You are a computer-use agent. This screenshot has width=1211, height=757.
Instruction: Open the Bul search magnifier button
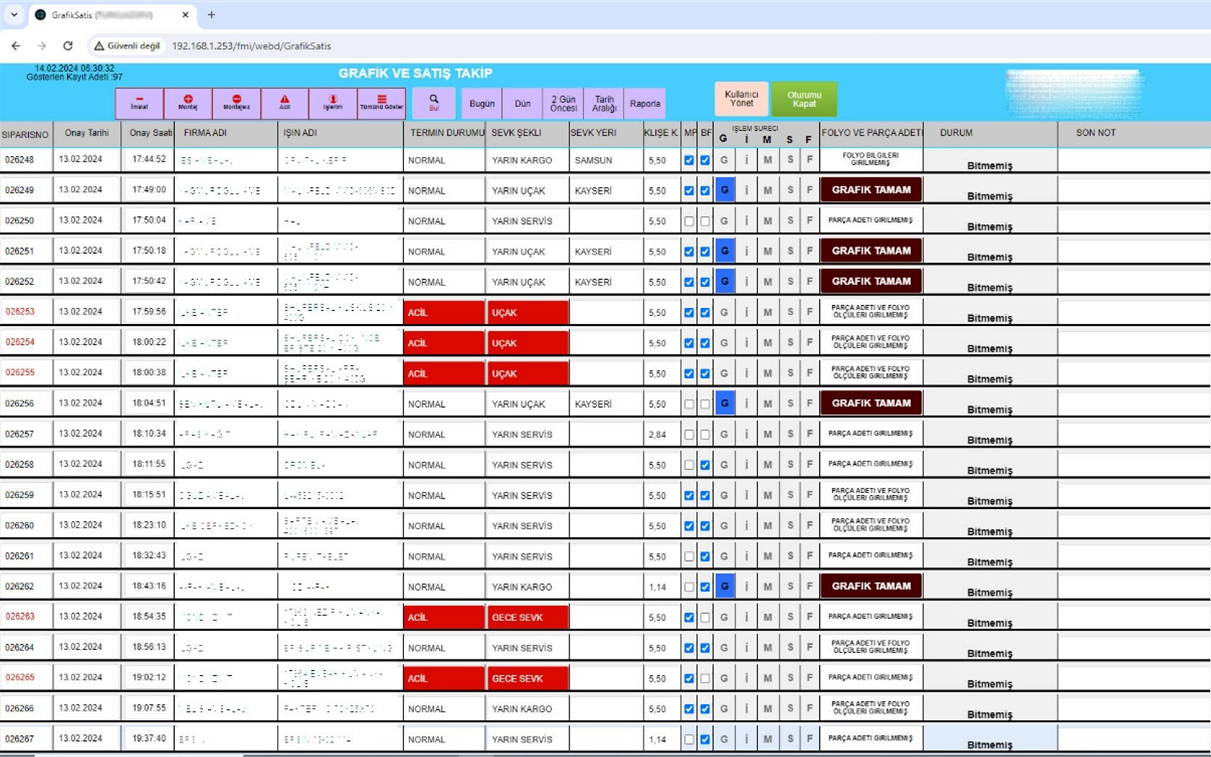434,103
